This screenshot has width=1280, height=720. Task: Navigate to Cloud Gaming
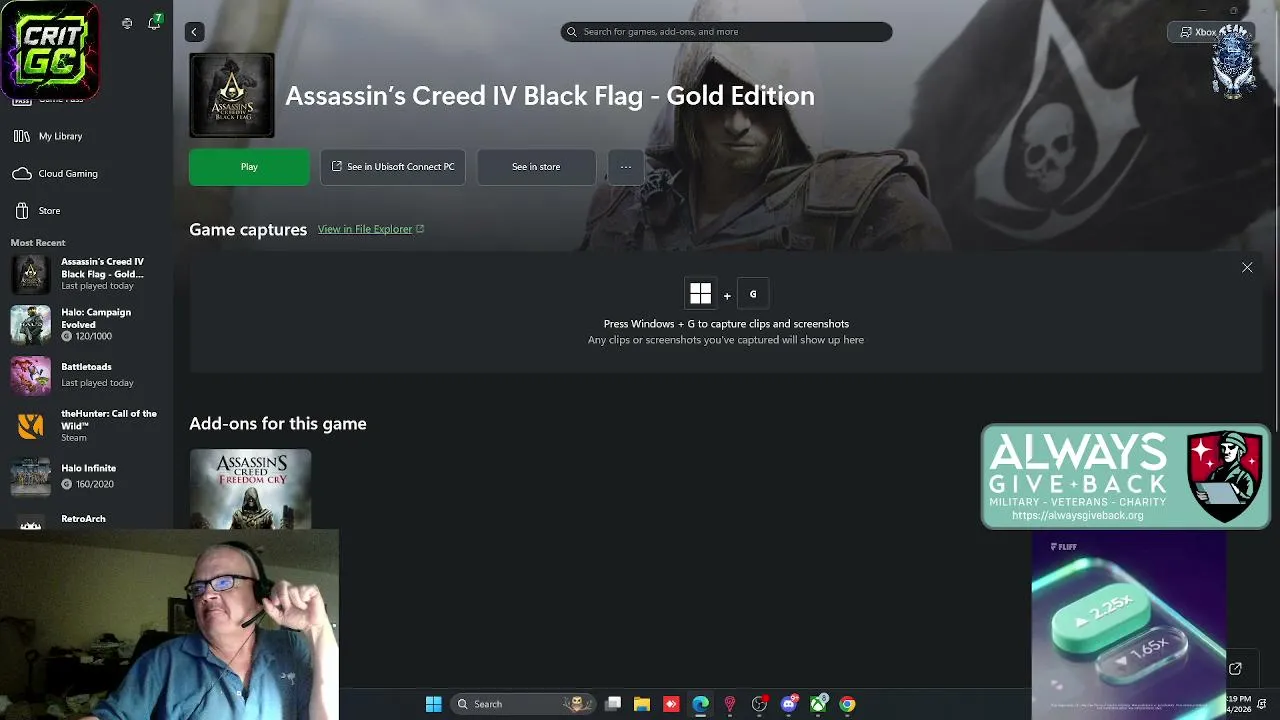click(68, 174)
